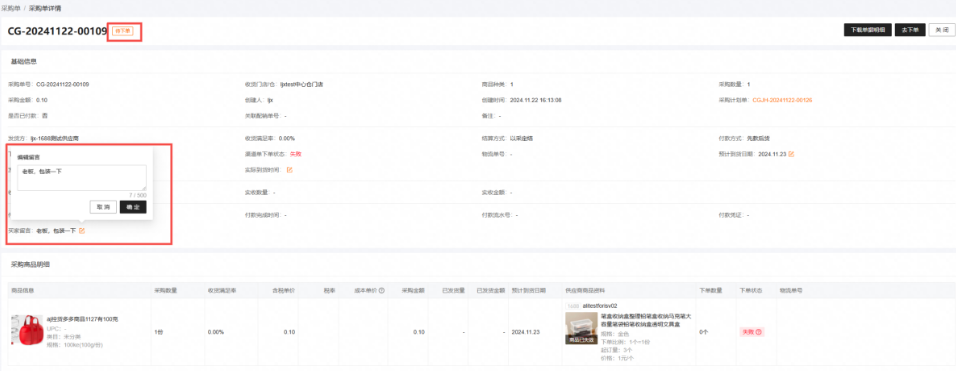956x371 pixels.
Task: Click the edit icon next to 实际到货时间
Action: point(290,170)
